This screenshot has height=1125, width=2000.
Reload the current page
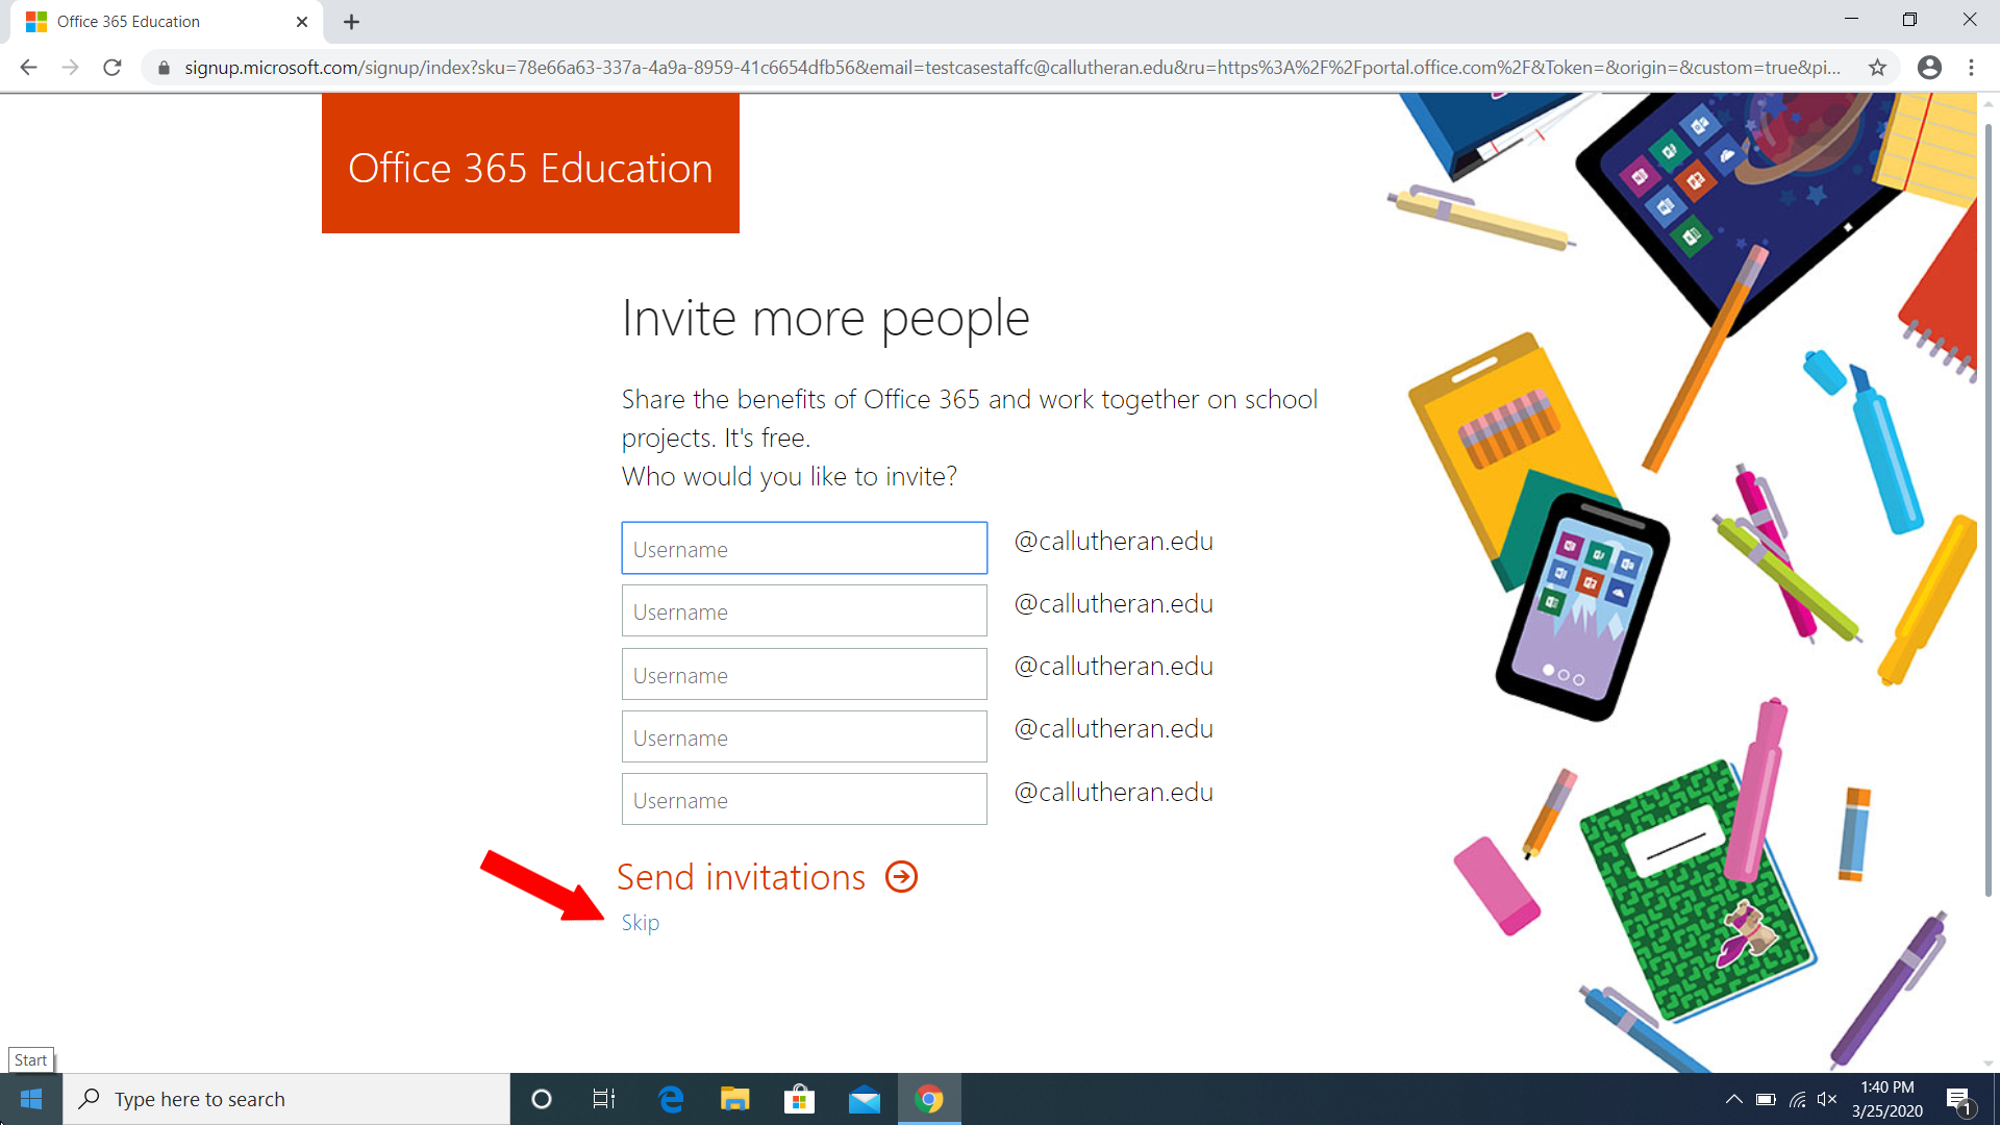[112, 67]
